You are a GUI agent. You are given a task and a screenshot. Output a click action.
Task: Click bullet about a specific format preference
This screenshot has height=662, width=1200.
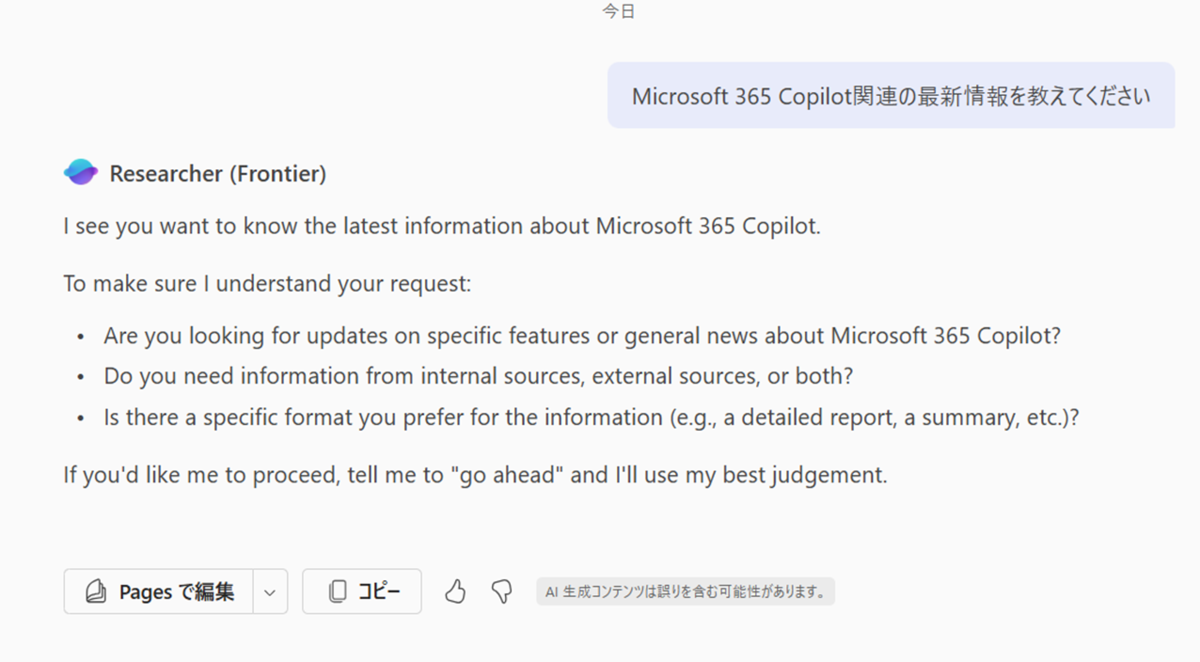592,418
